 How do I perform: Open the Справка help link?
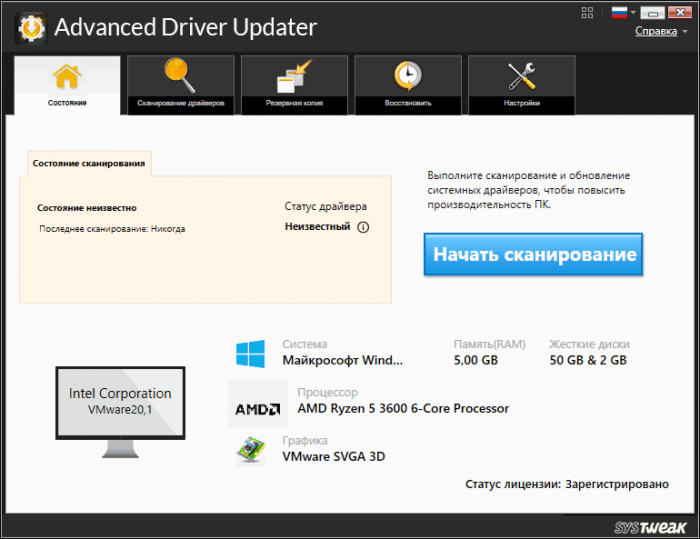click(656, 31)
